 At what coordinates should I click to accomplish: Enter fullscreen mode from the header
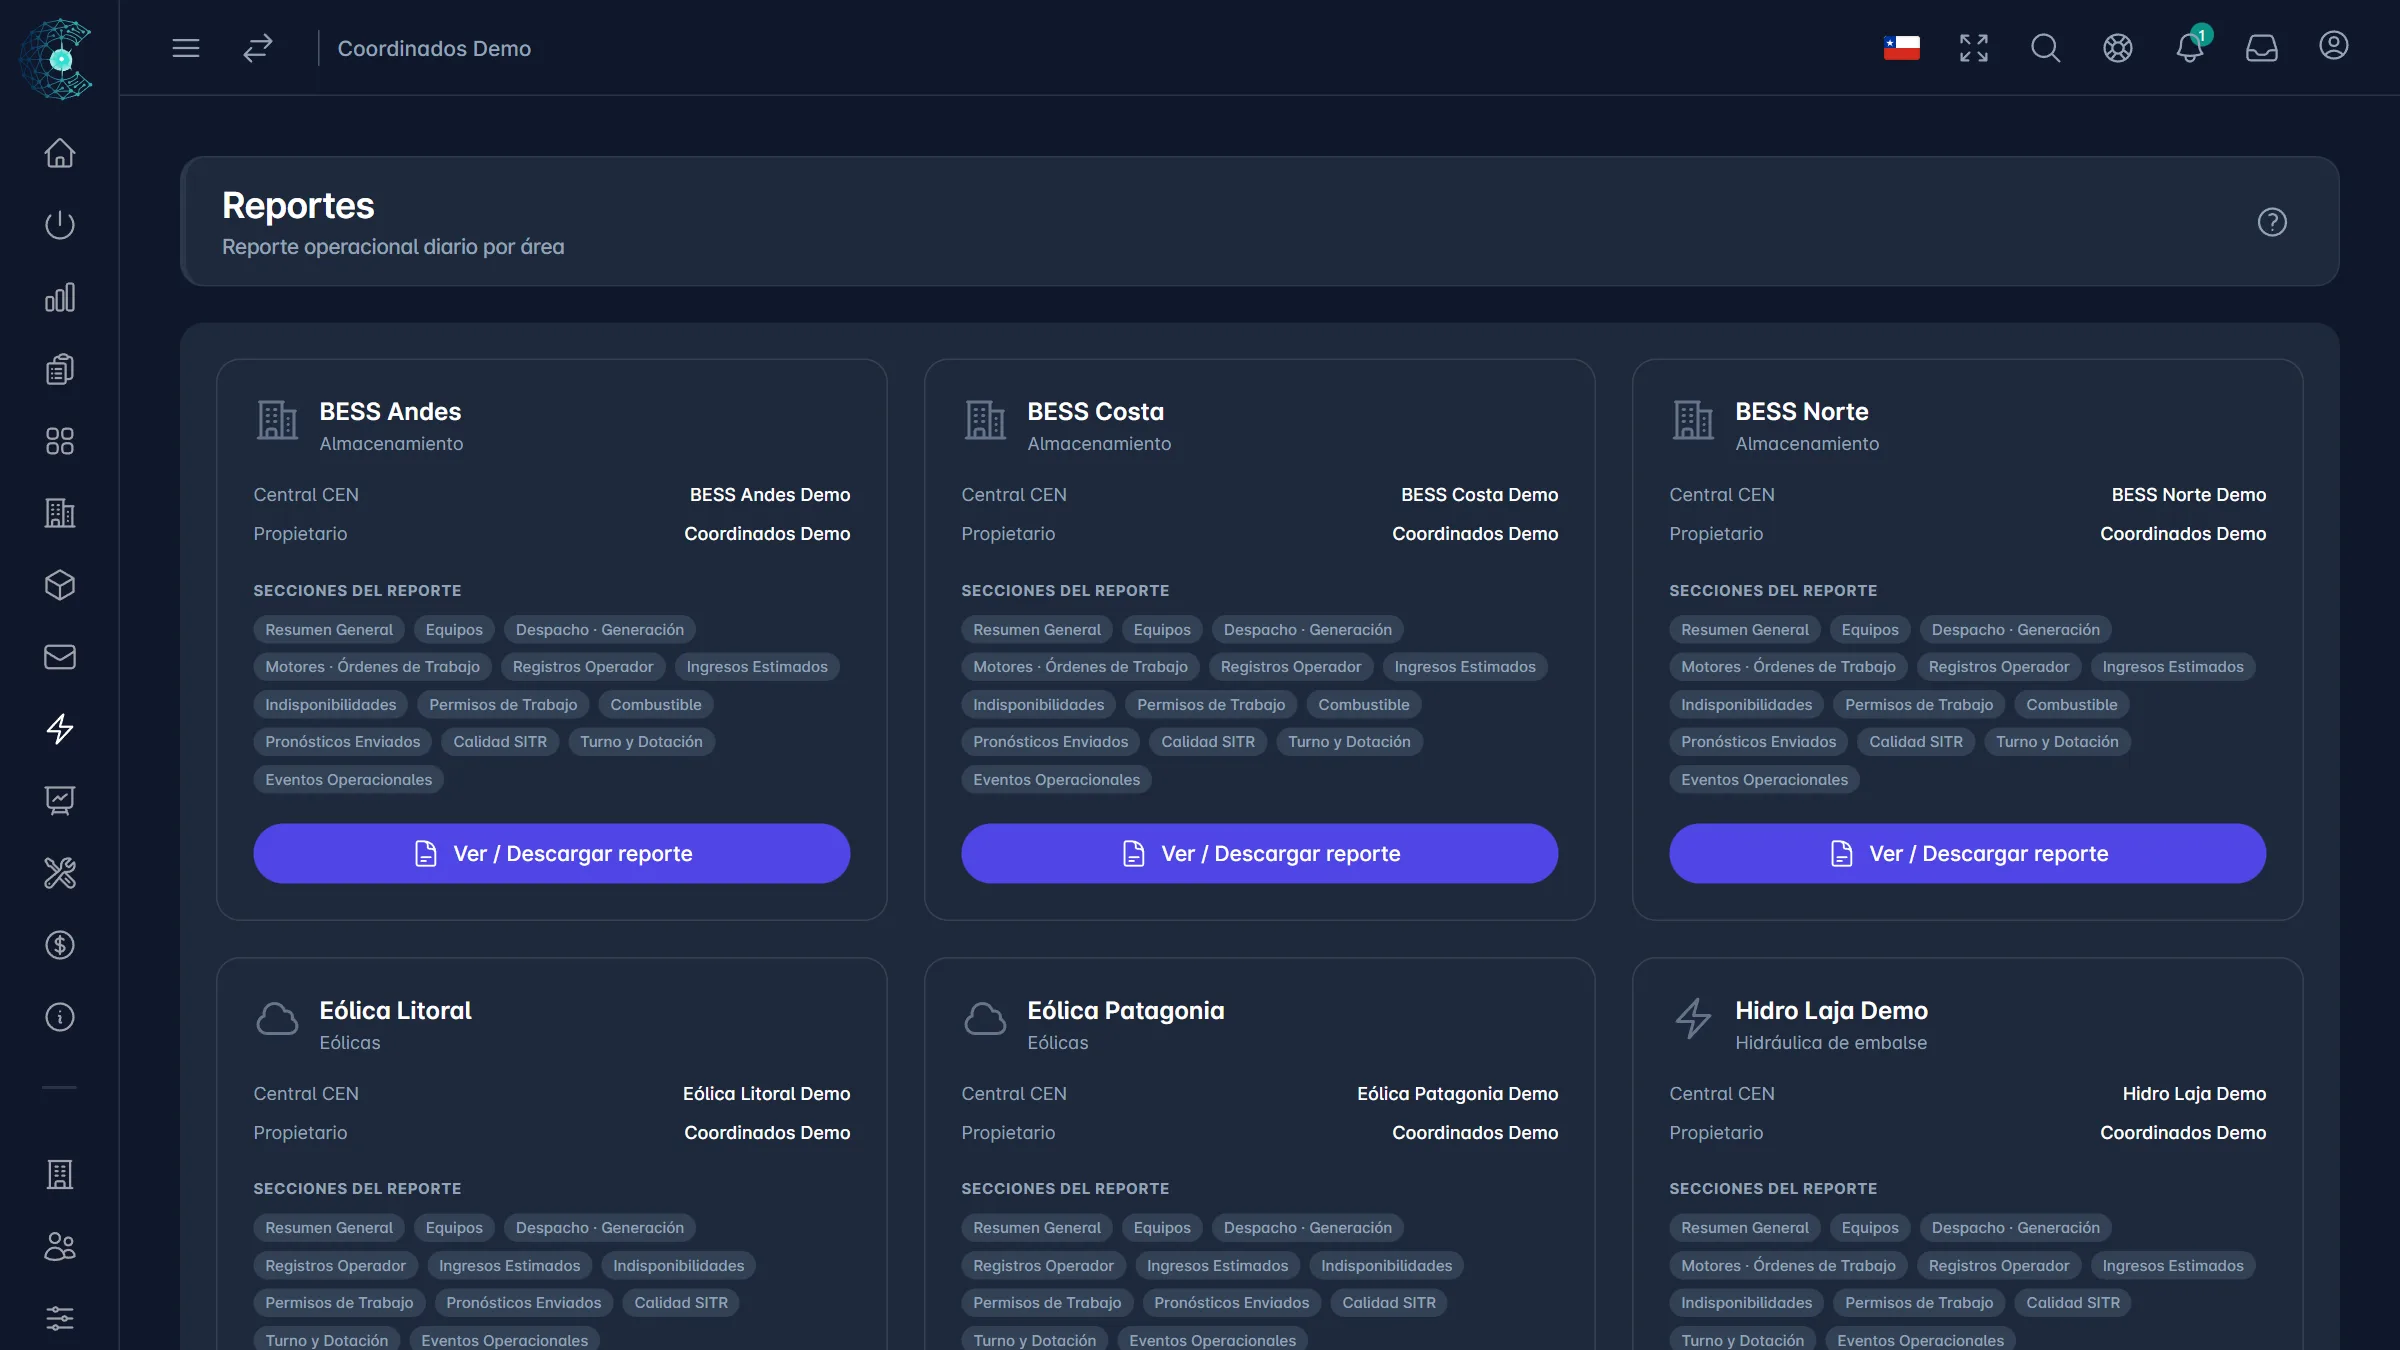pos(1974,48)
